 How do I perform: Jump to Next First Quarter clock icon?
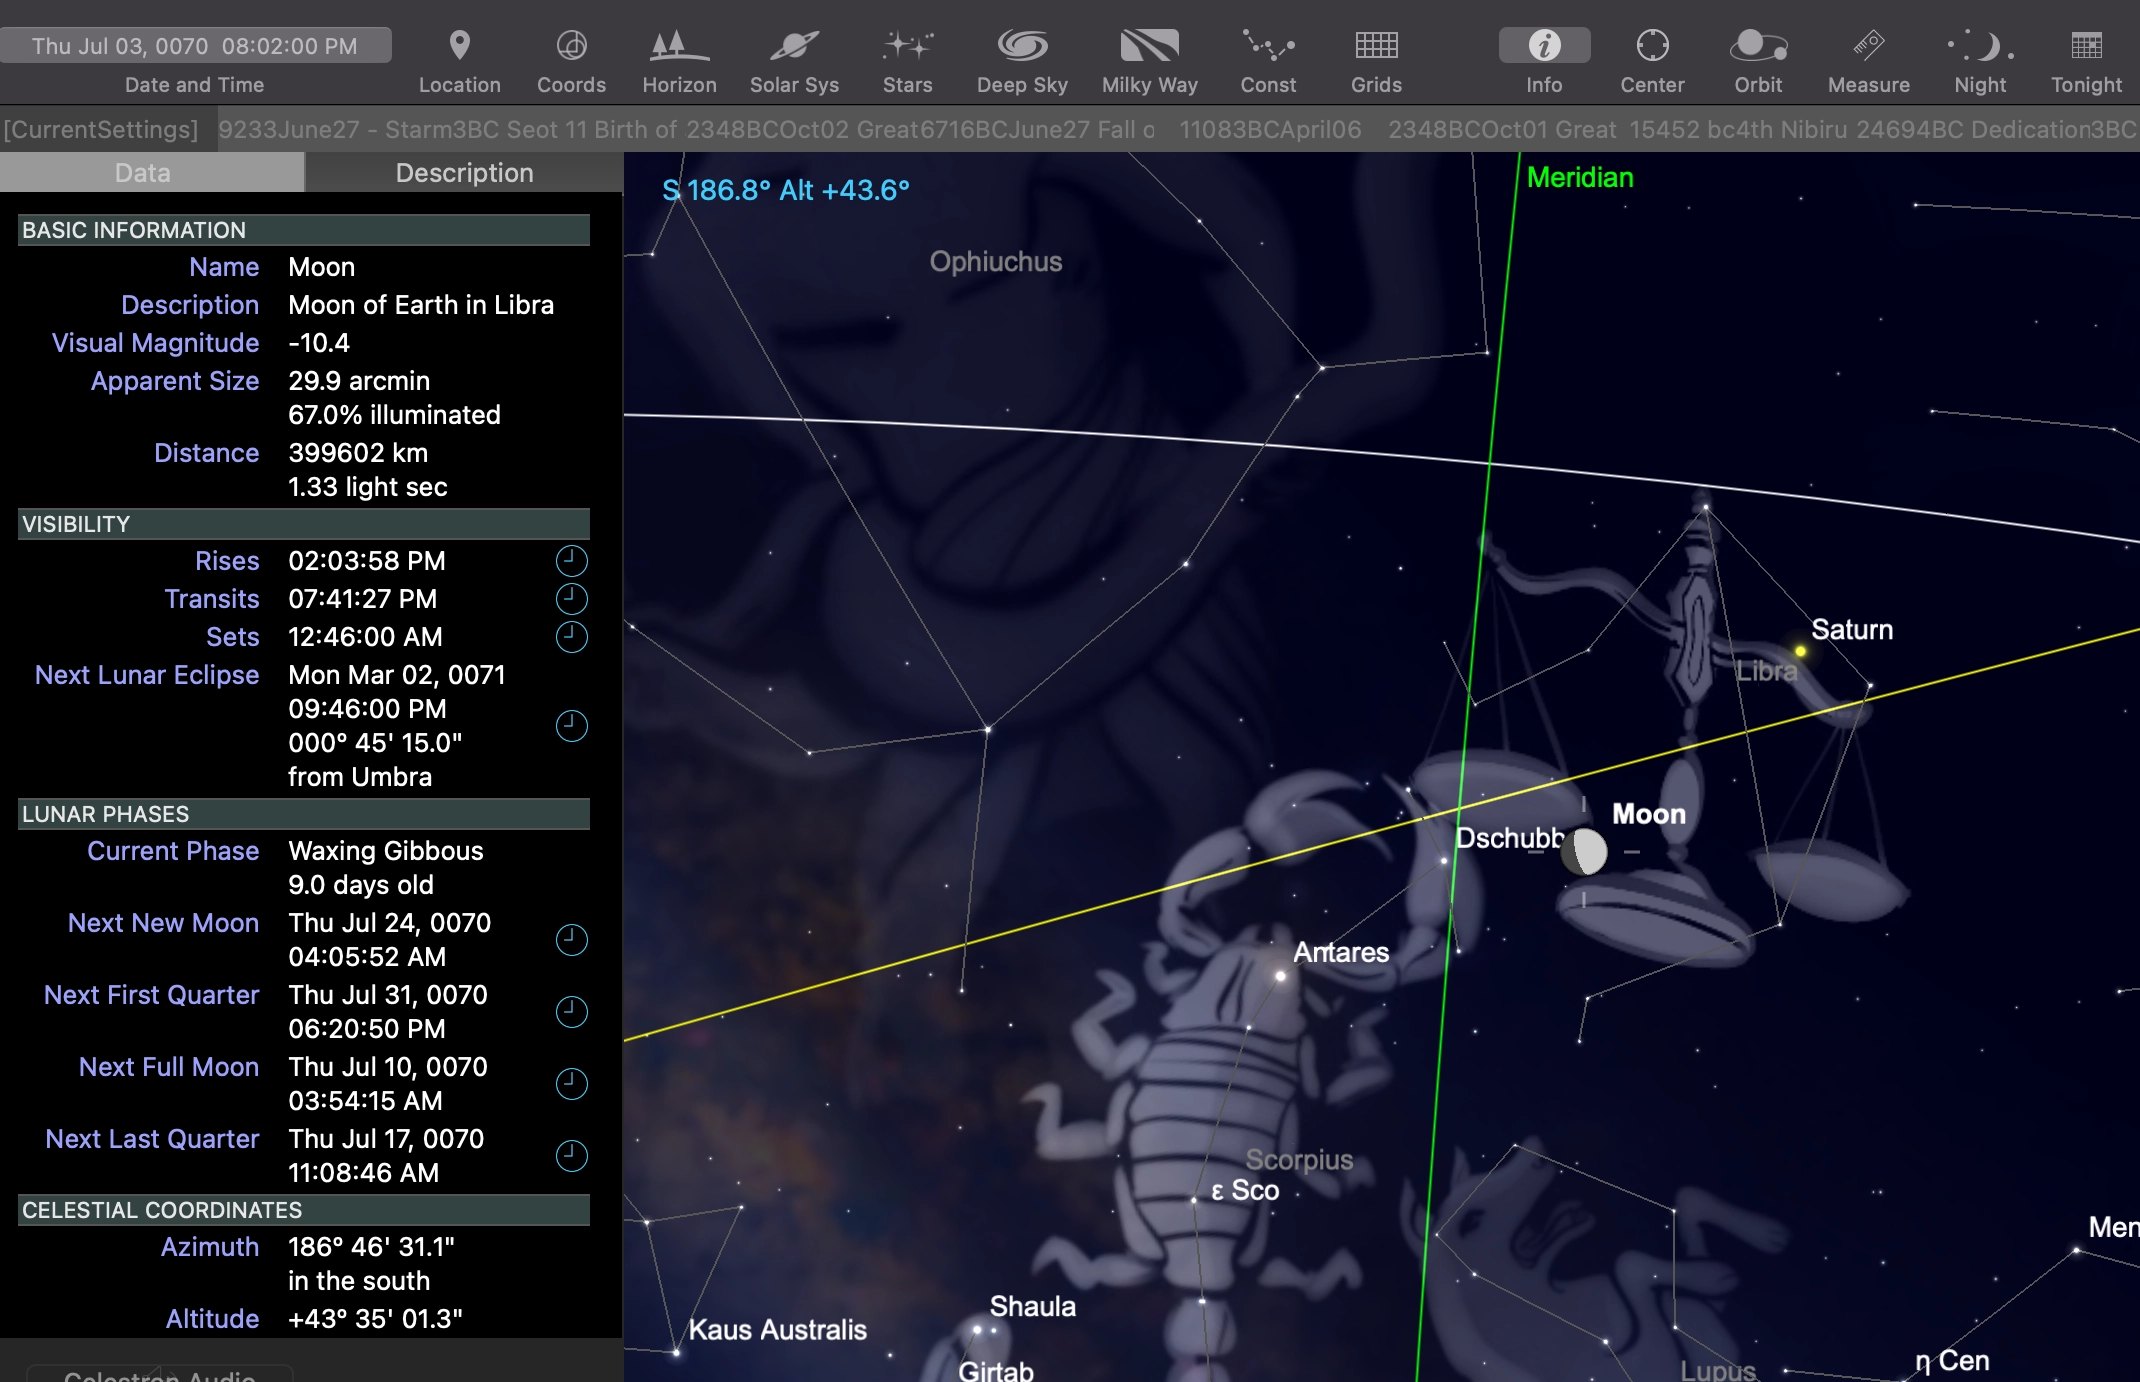[571, 1012]
